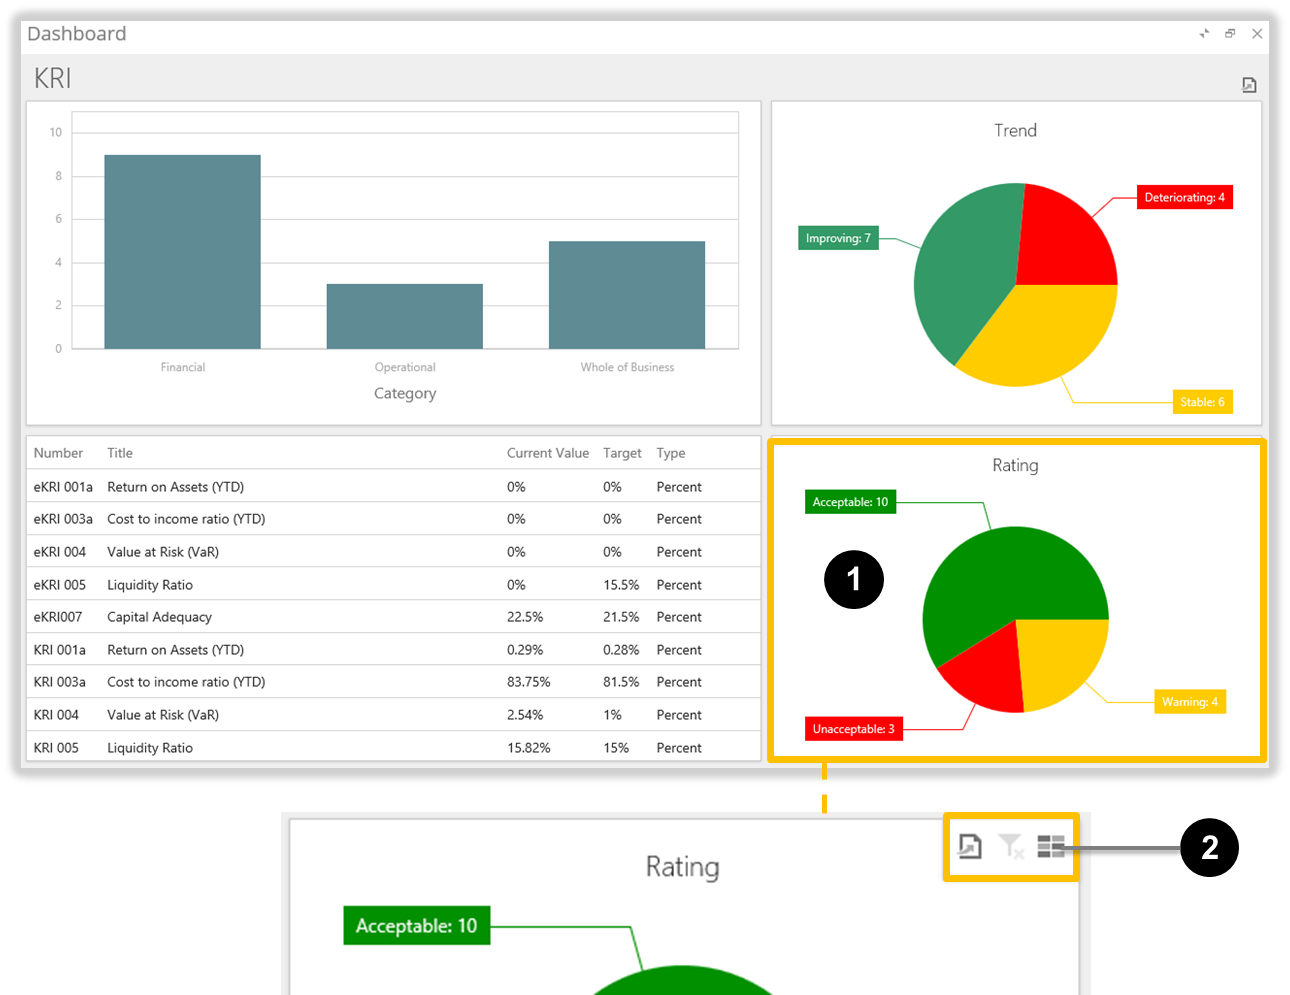
Task: Sort by the Target column header
Action: [622, 453]
